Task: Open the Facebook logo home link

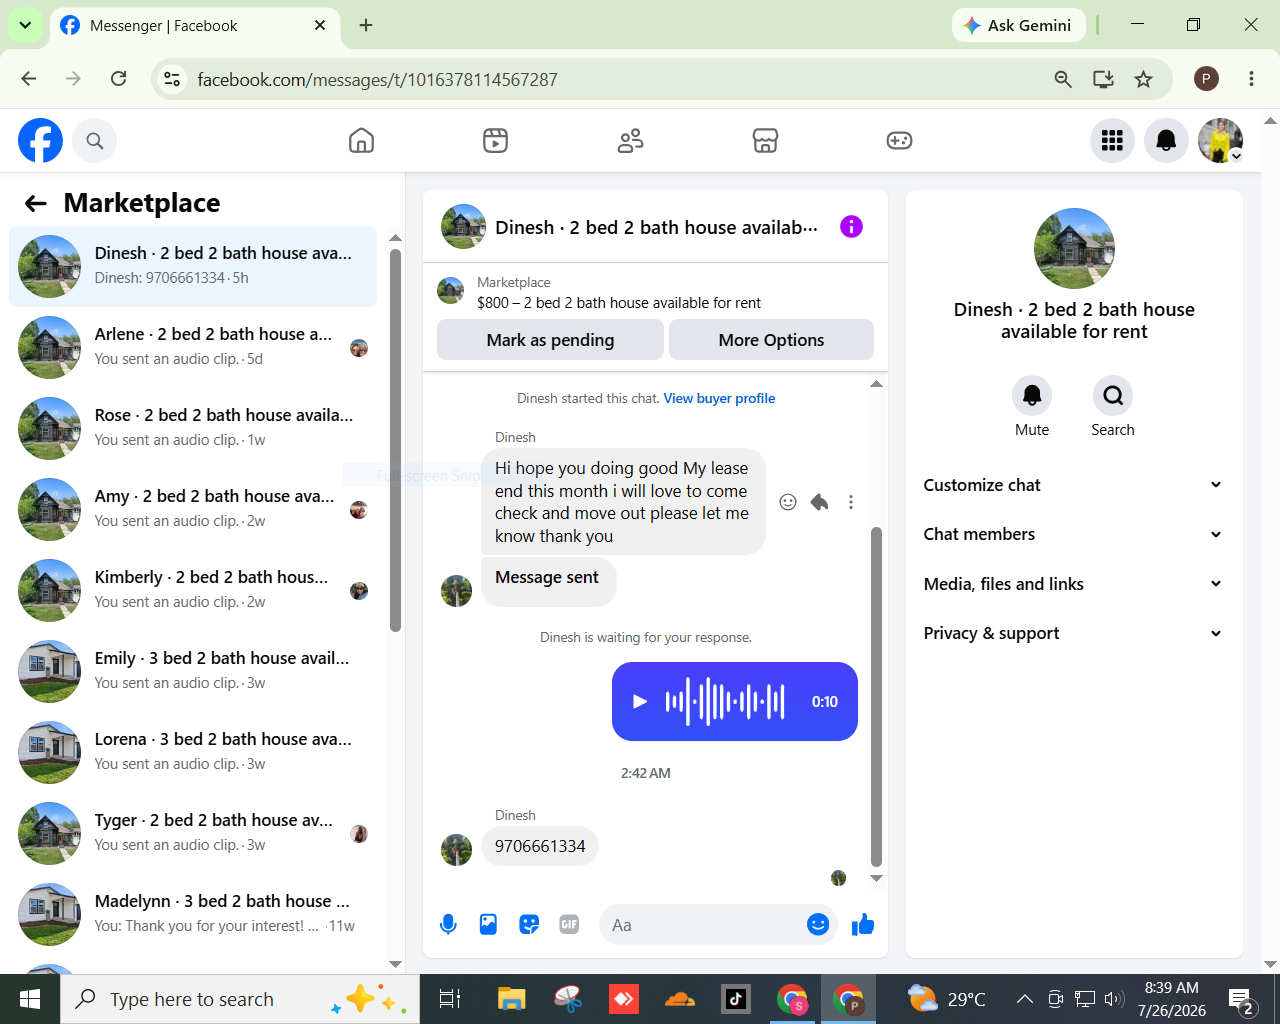Action: tap(40, 141)
